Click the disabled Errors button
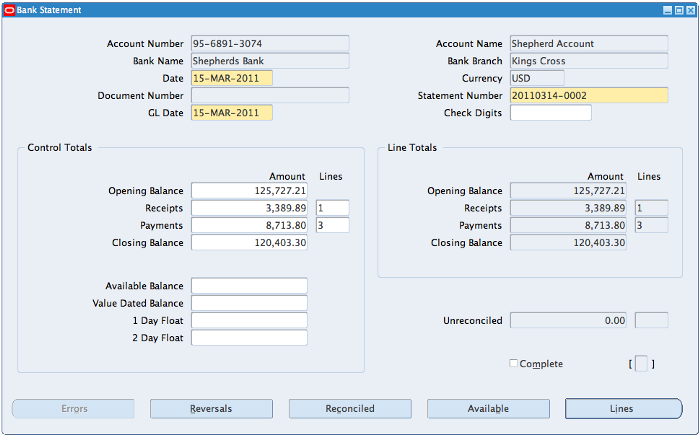Screen dimensions: 700x437 73,408
